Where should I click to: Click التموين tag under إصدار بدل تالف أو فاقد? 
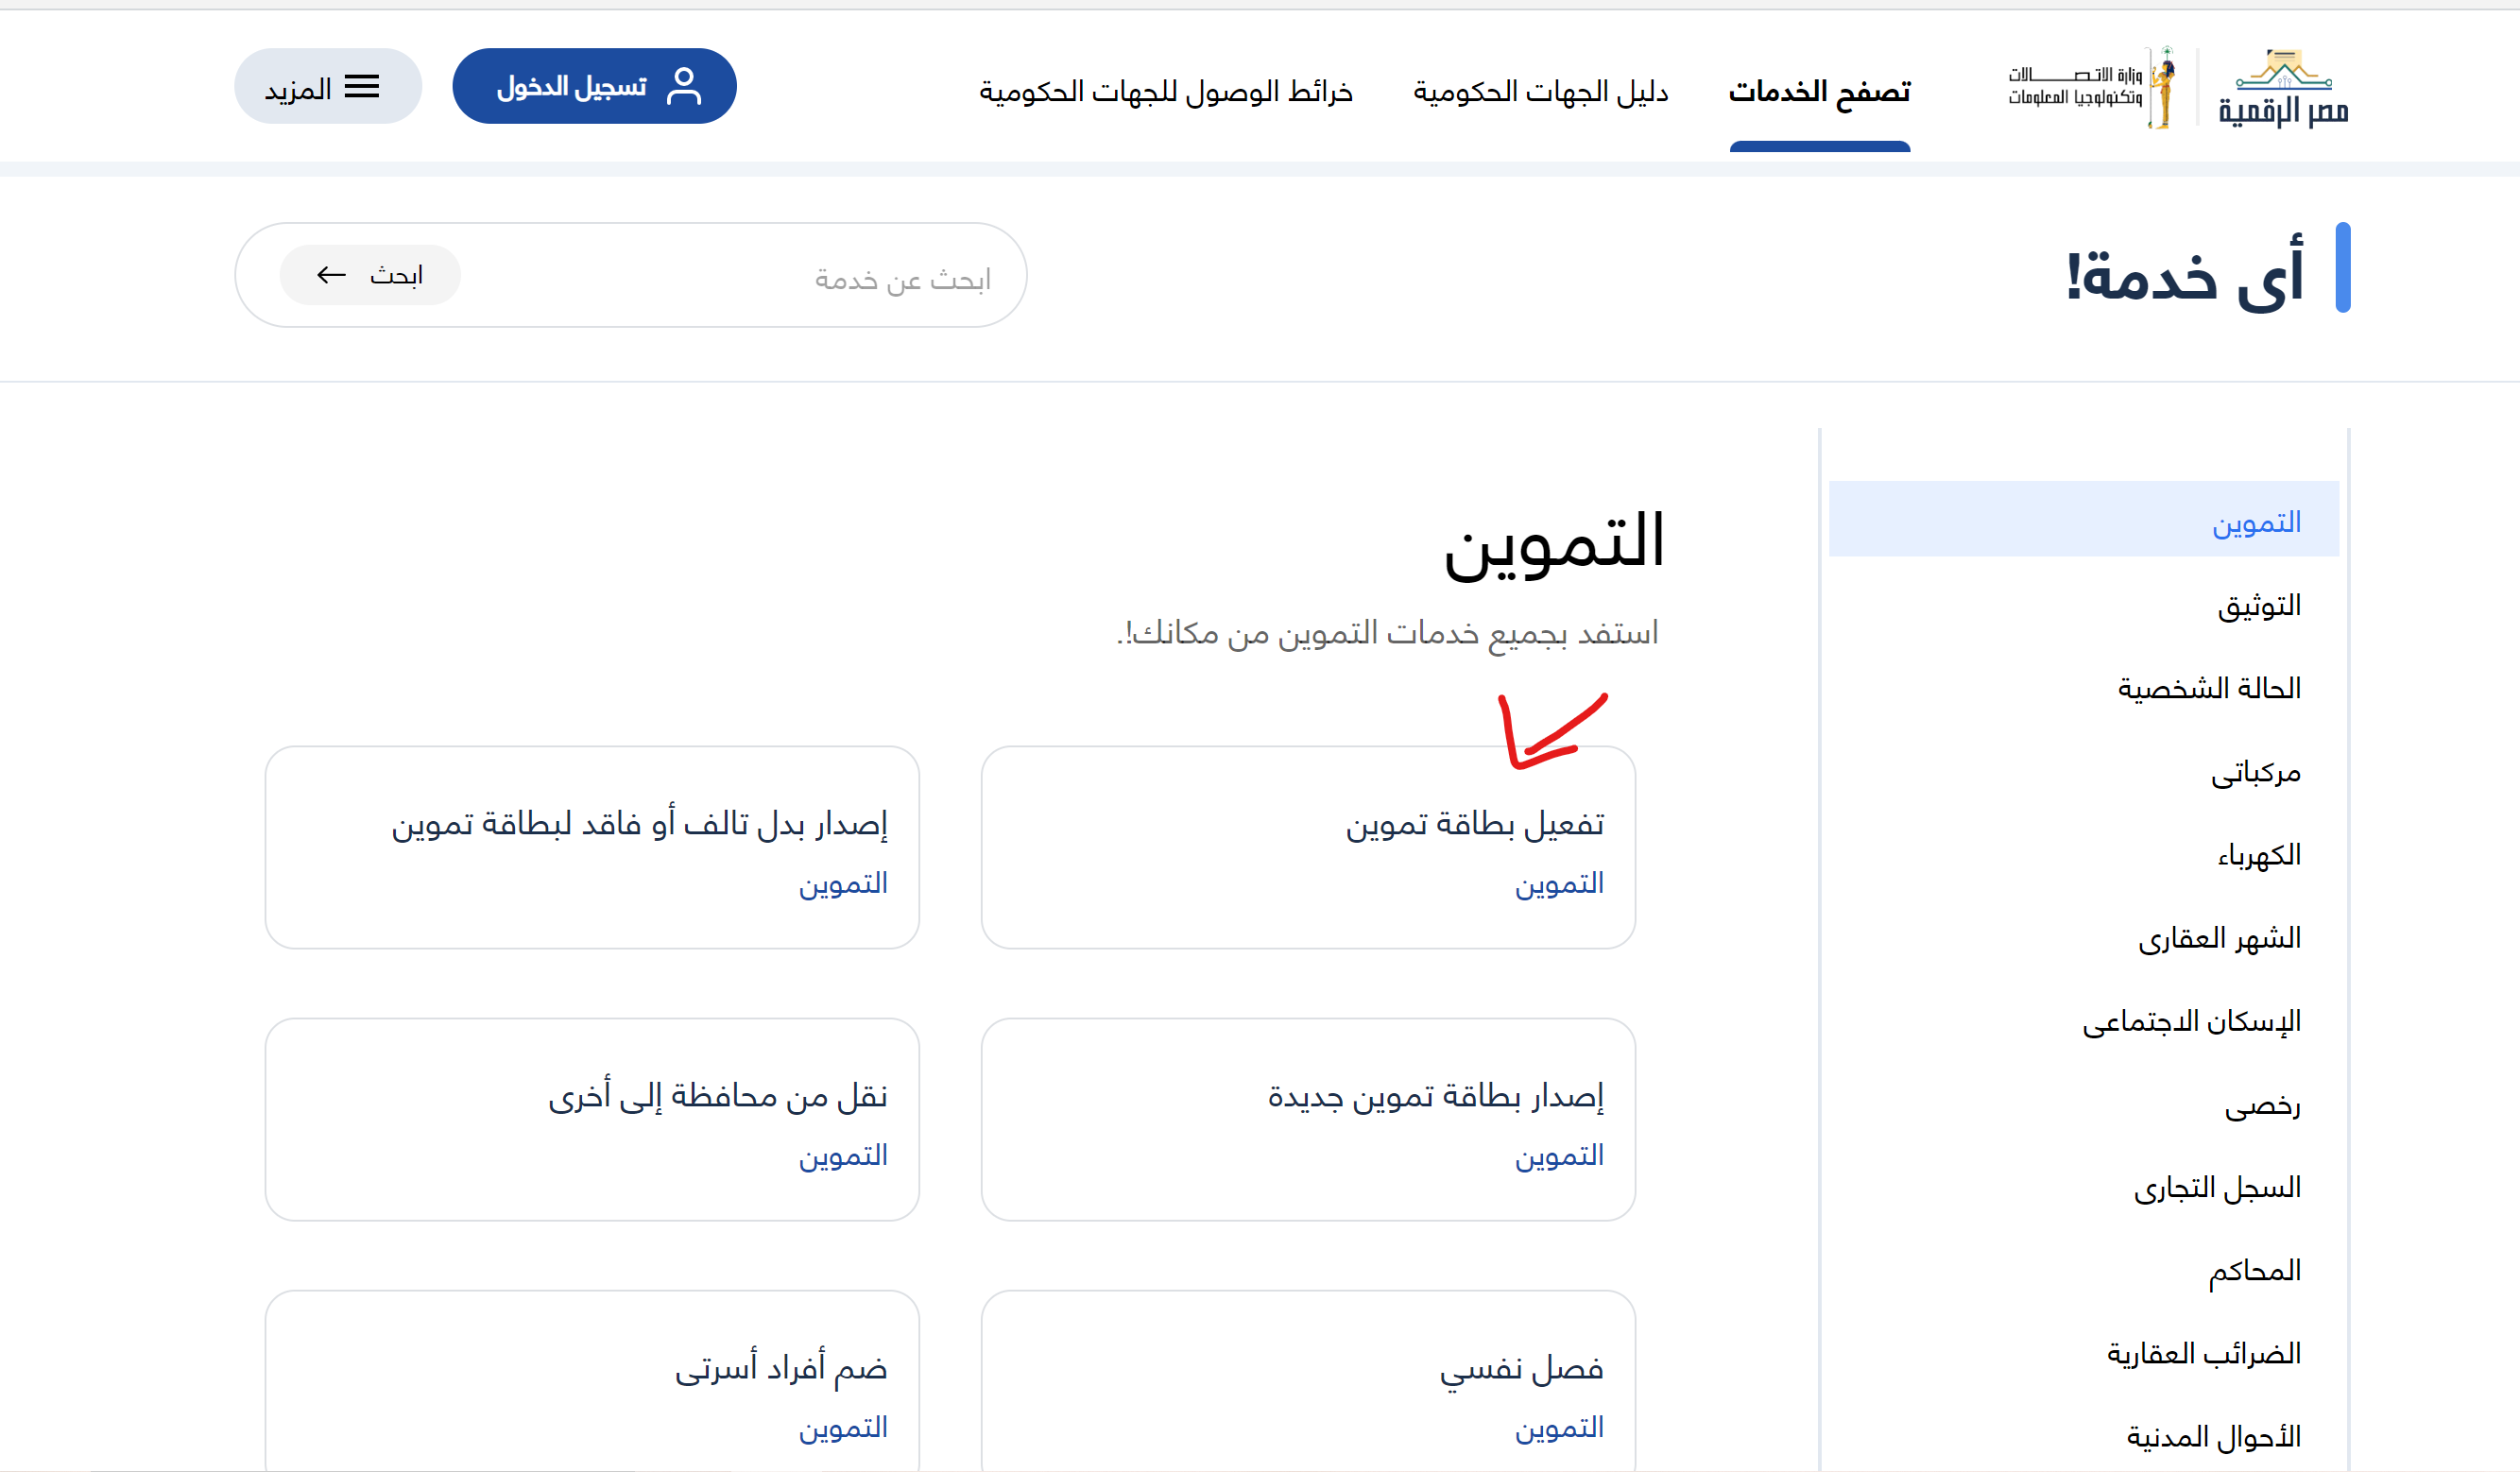point(843,884)
